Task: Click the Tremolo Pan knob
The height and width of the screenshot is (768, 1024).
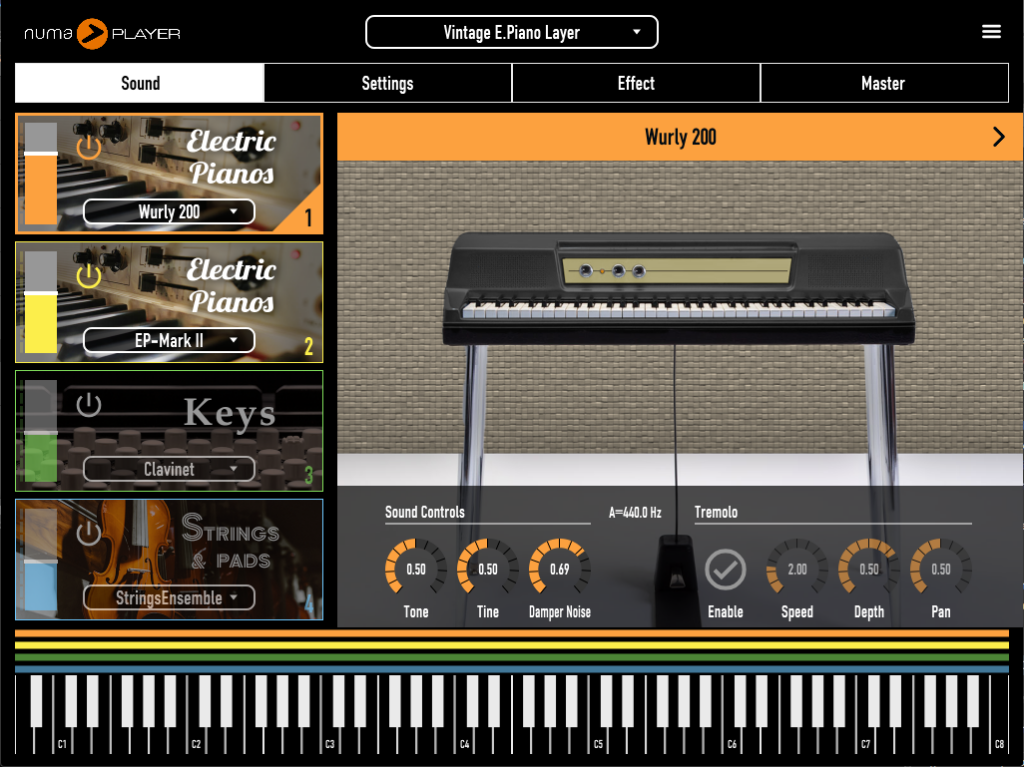Action: [941, 568]
